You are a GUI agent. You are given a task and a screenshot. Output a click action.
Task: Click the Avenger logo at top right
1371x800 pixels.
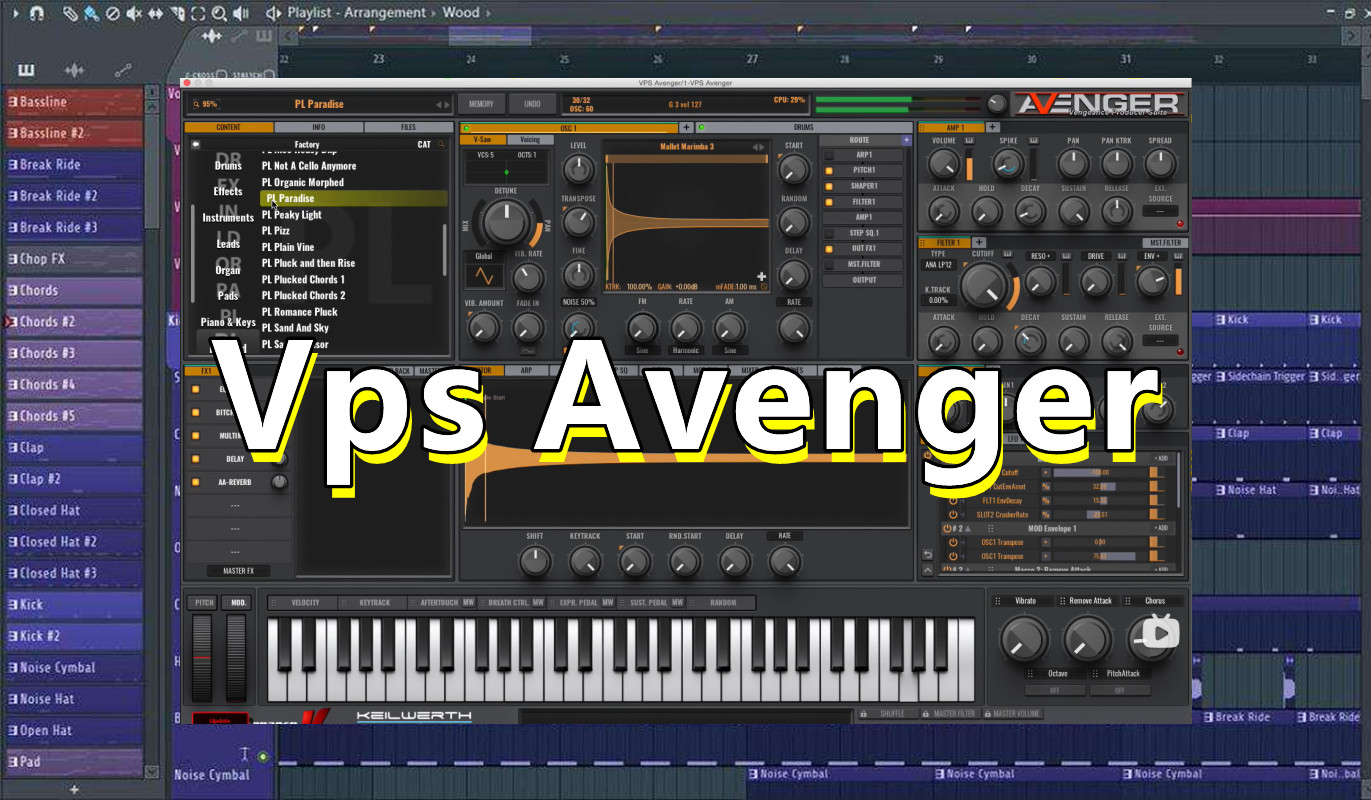1098,105
